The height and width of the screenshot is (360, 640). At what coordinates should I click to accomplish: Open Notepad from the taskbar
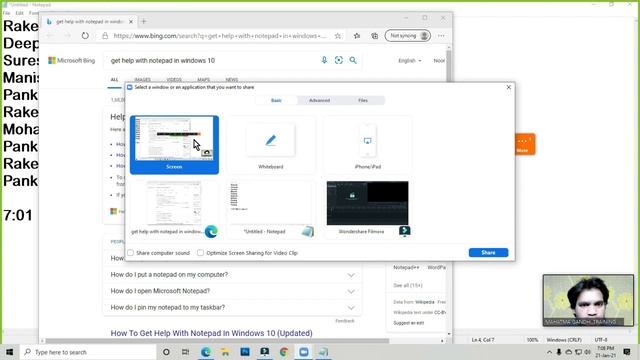(x=323, y=352)
